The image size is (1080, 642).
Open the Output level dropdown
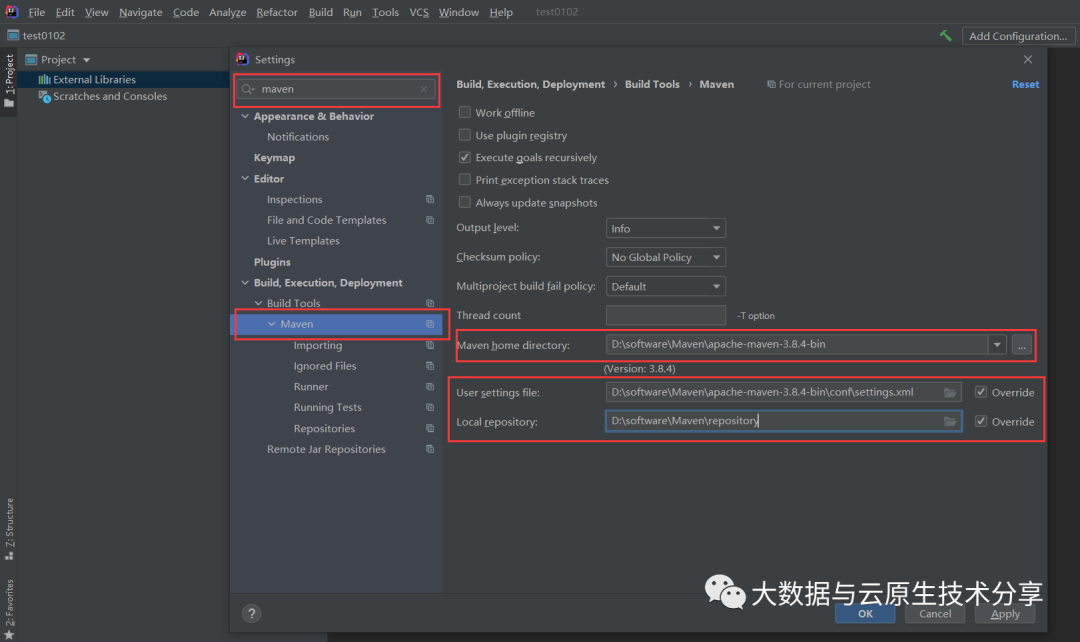coord(665,228)
